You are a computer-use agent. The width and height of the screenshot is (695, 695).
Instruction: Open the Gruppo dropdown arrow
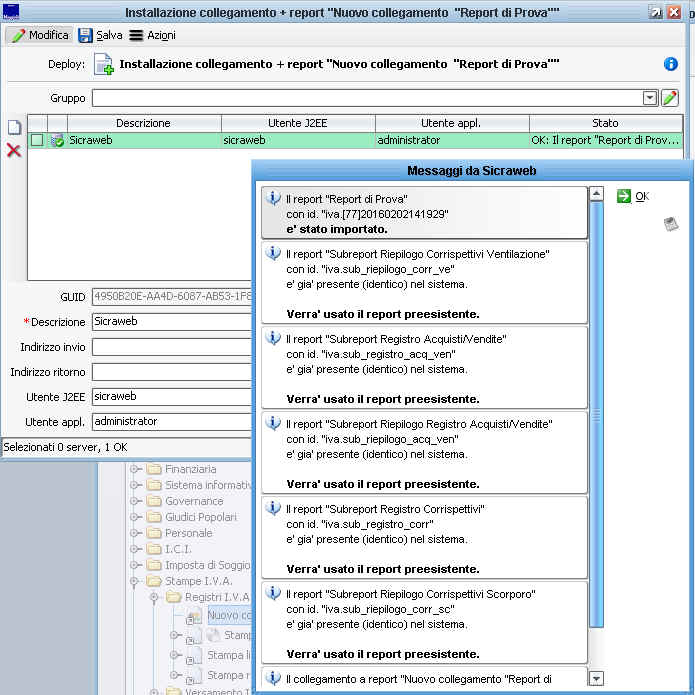point(650,98)
